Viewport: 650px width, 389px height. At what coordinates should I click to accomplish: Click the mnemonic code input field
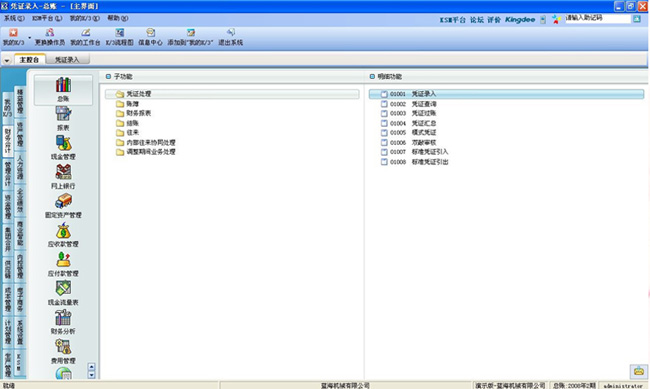click(597, 18)
